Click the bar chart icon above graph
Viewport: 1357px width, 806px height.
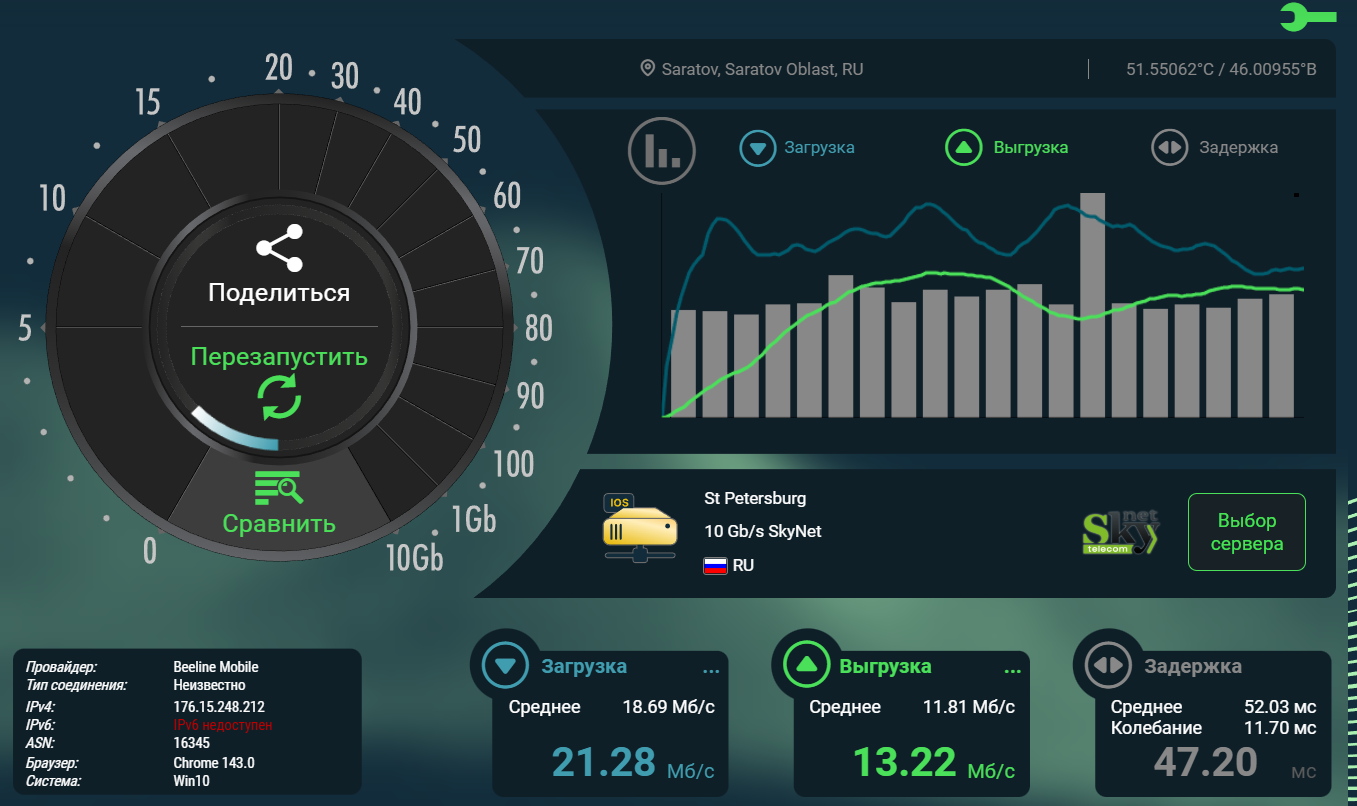661,151
